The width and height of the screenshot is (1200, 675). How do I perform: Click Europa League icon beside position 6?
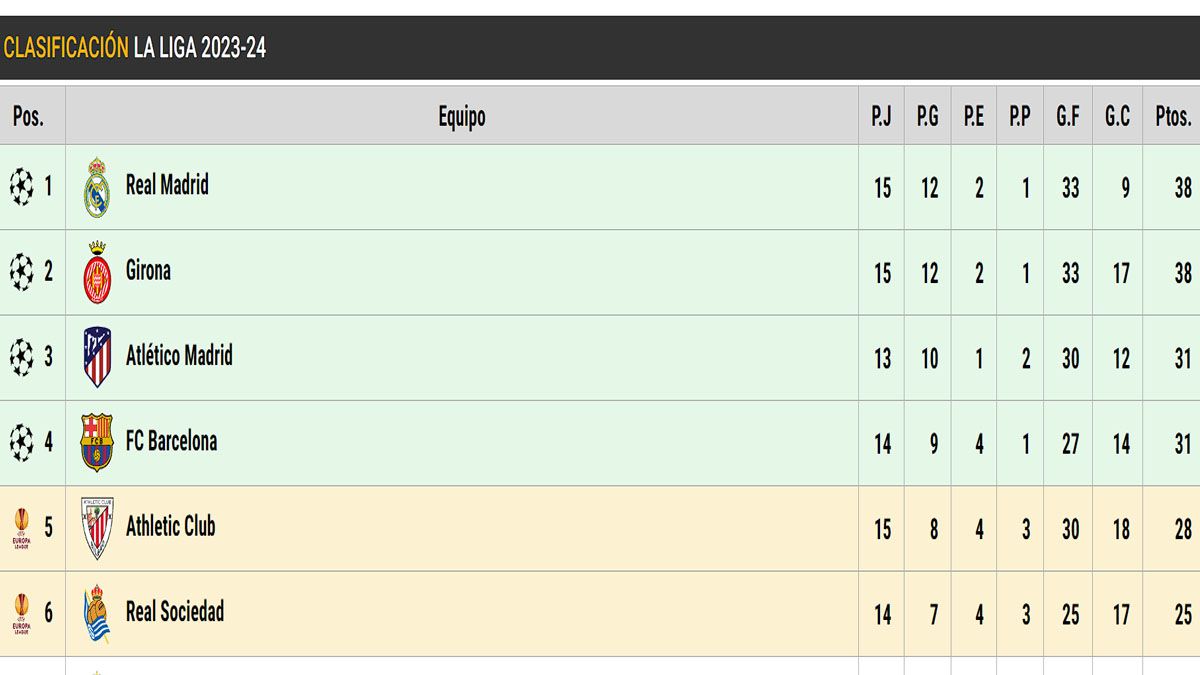tap(21, 613)
